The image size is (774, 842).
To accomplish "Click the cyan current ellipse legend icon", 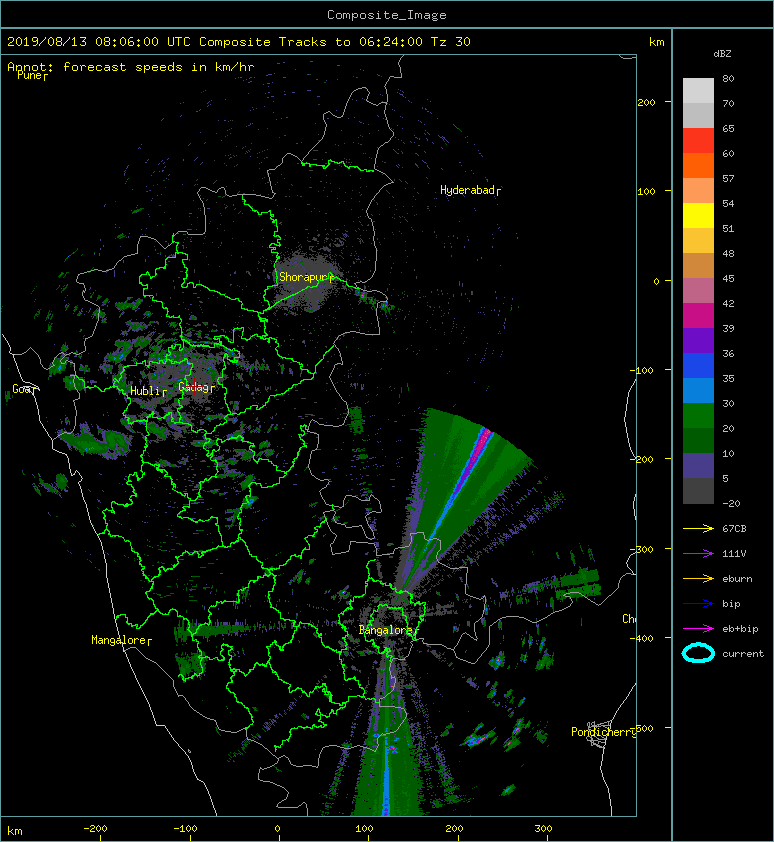I will 698,653.
